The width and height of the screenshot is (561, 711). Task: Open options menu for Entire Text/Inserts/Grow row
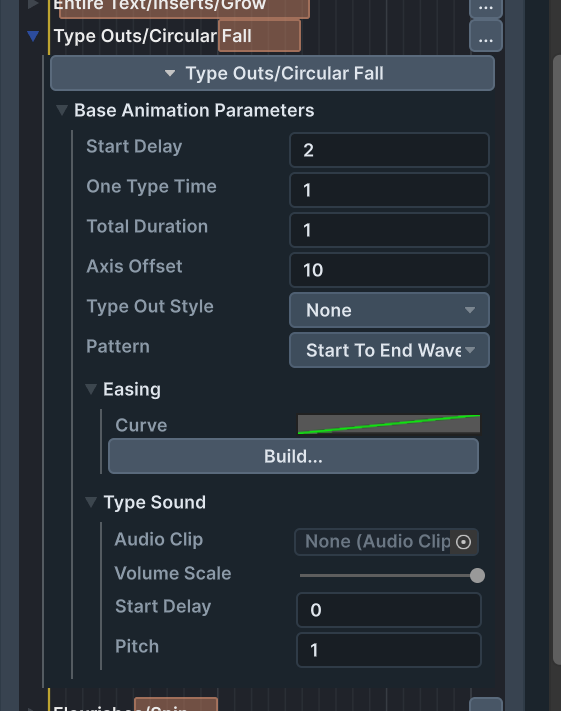pos(486,6)
